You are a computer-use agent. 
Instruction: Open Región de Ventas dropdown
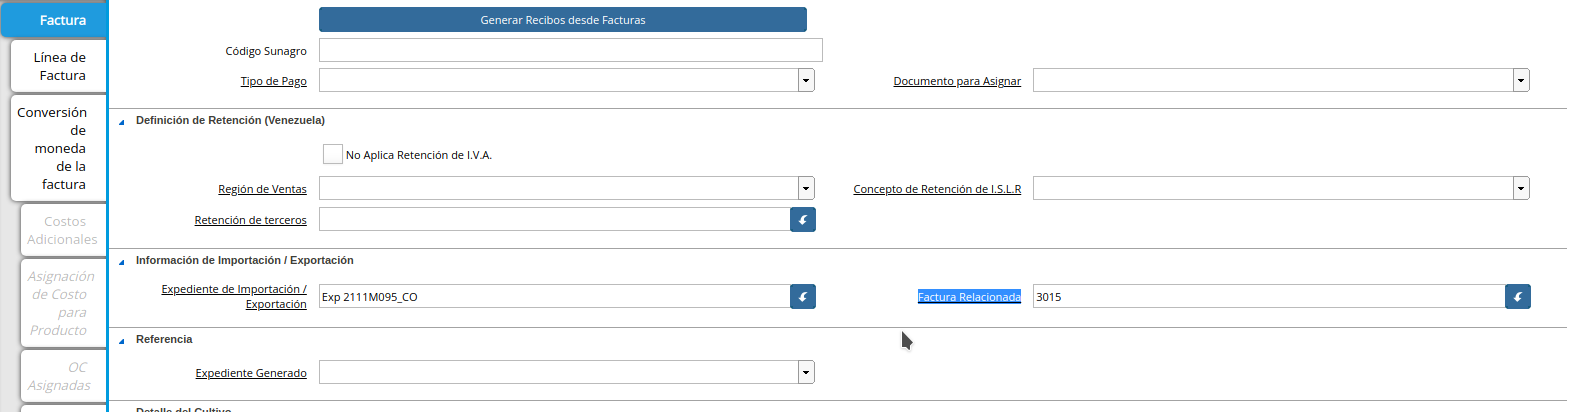click(x=806, y=189)
